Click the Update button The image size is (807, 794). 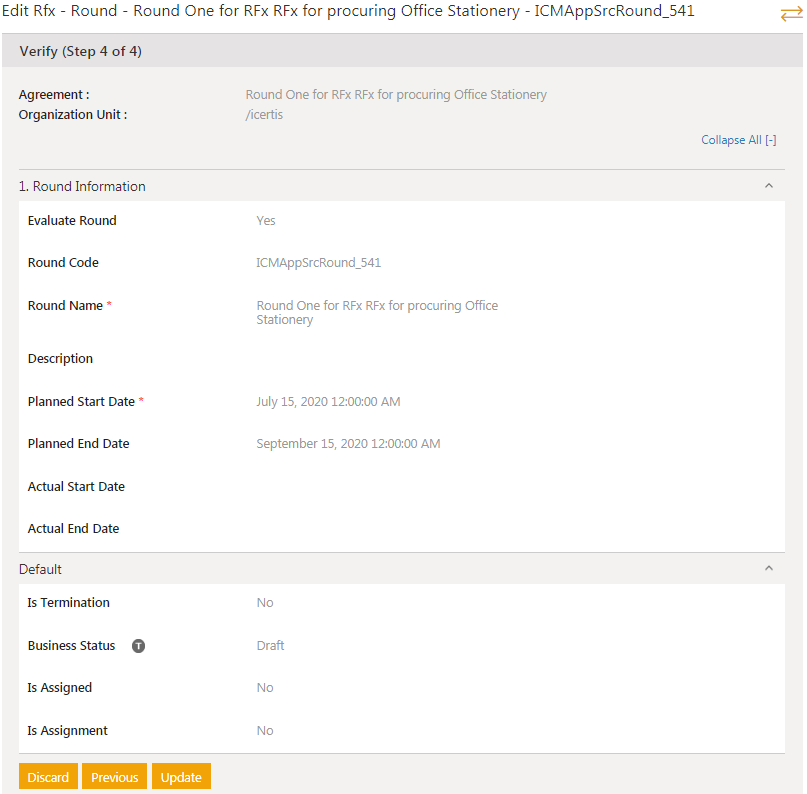pyautogui.click(x=181, y=777)
